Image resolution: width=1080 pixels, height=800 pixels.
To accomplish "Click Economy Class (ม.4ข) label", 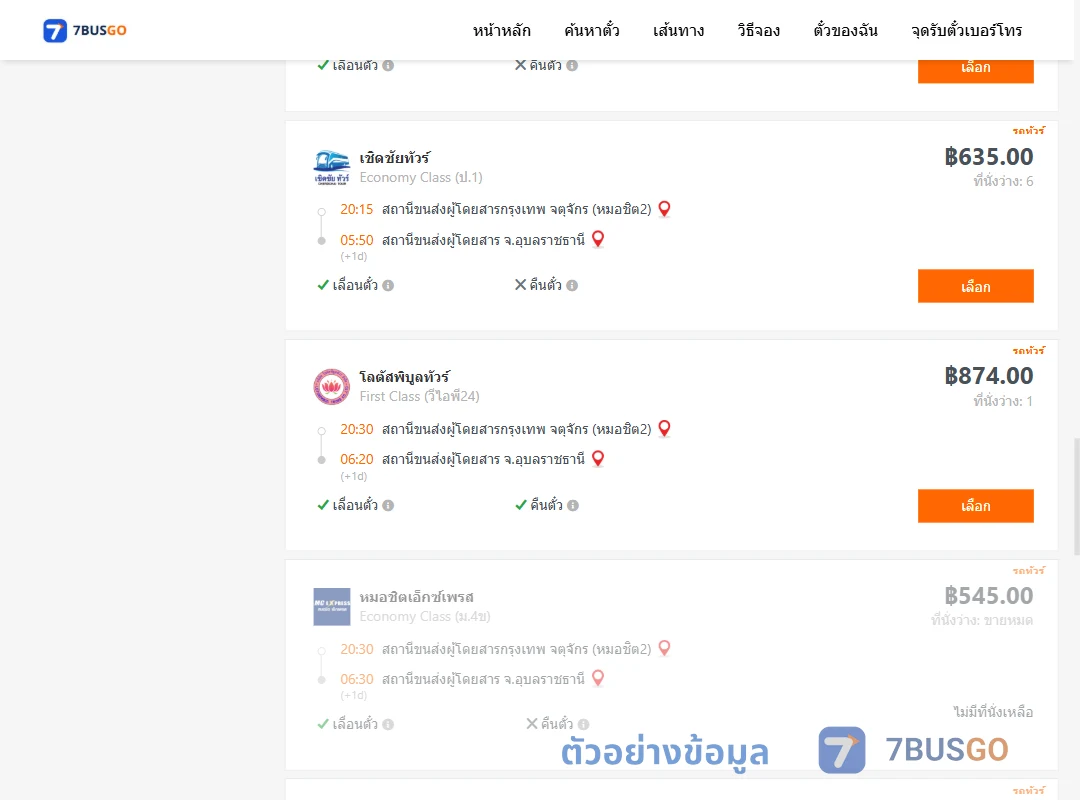I will [425, 617].
